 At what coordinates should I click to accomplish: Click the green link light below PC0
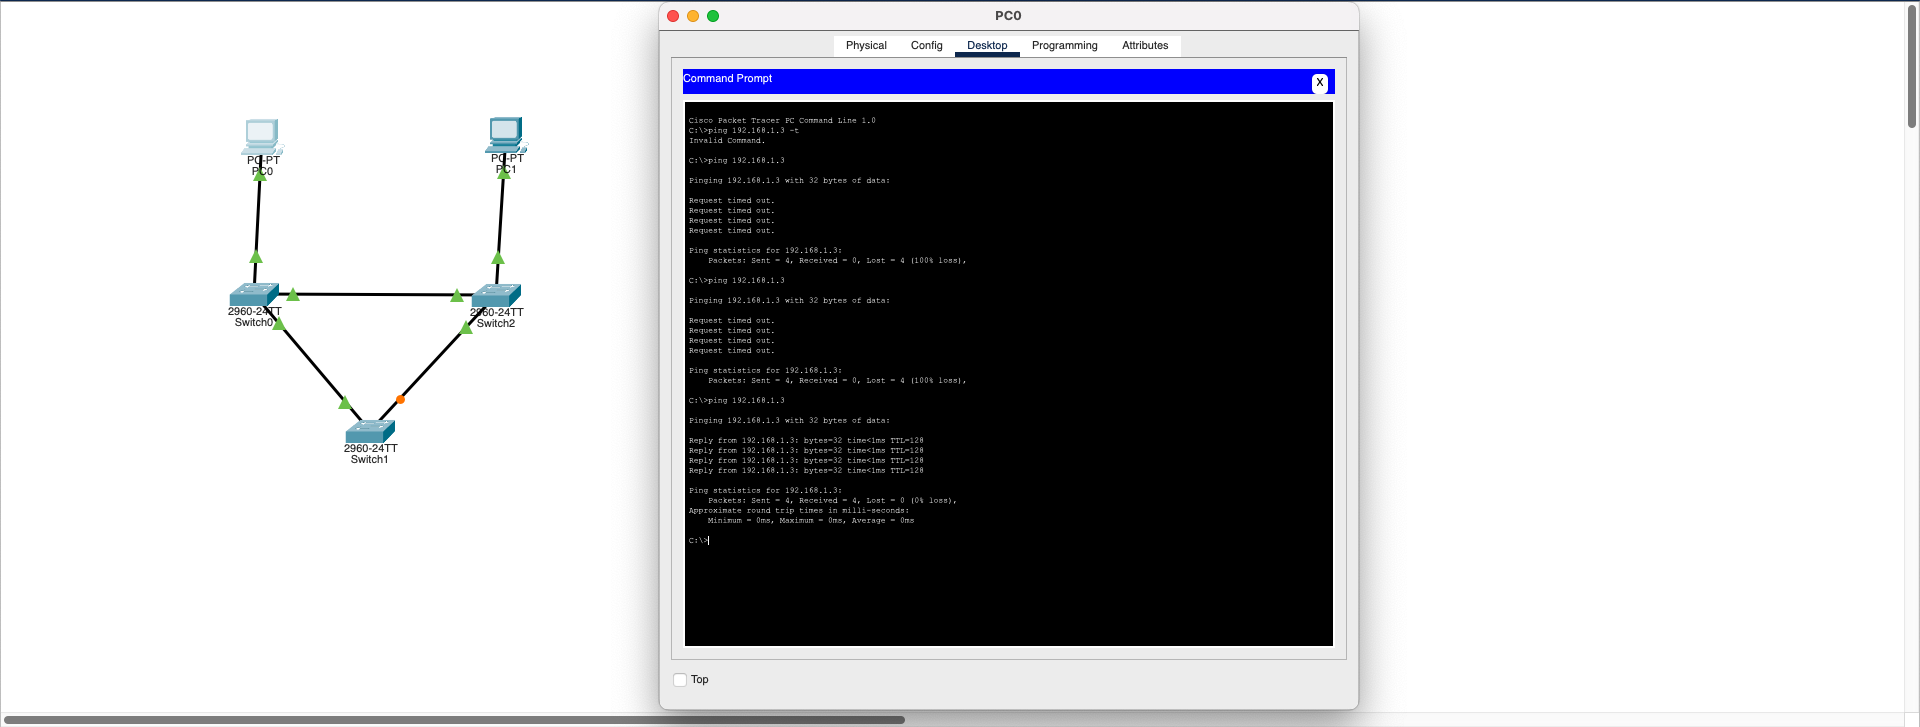260,177
